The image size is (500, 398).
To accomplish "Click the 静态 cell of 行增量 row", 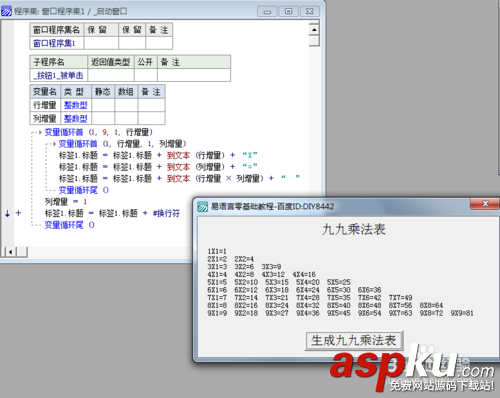I will point(103,105).
